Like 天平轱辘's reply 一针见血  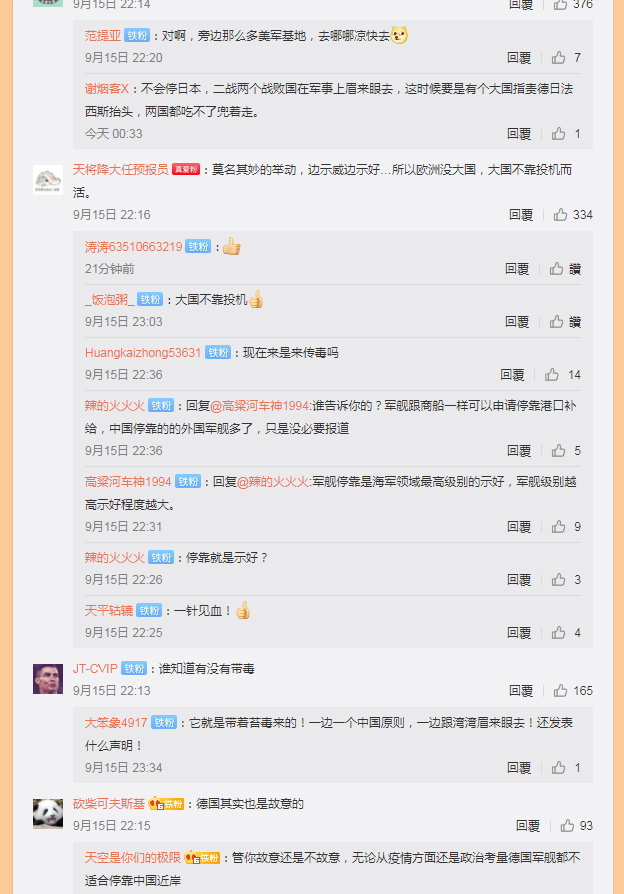[558, 632]
